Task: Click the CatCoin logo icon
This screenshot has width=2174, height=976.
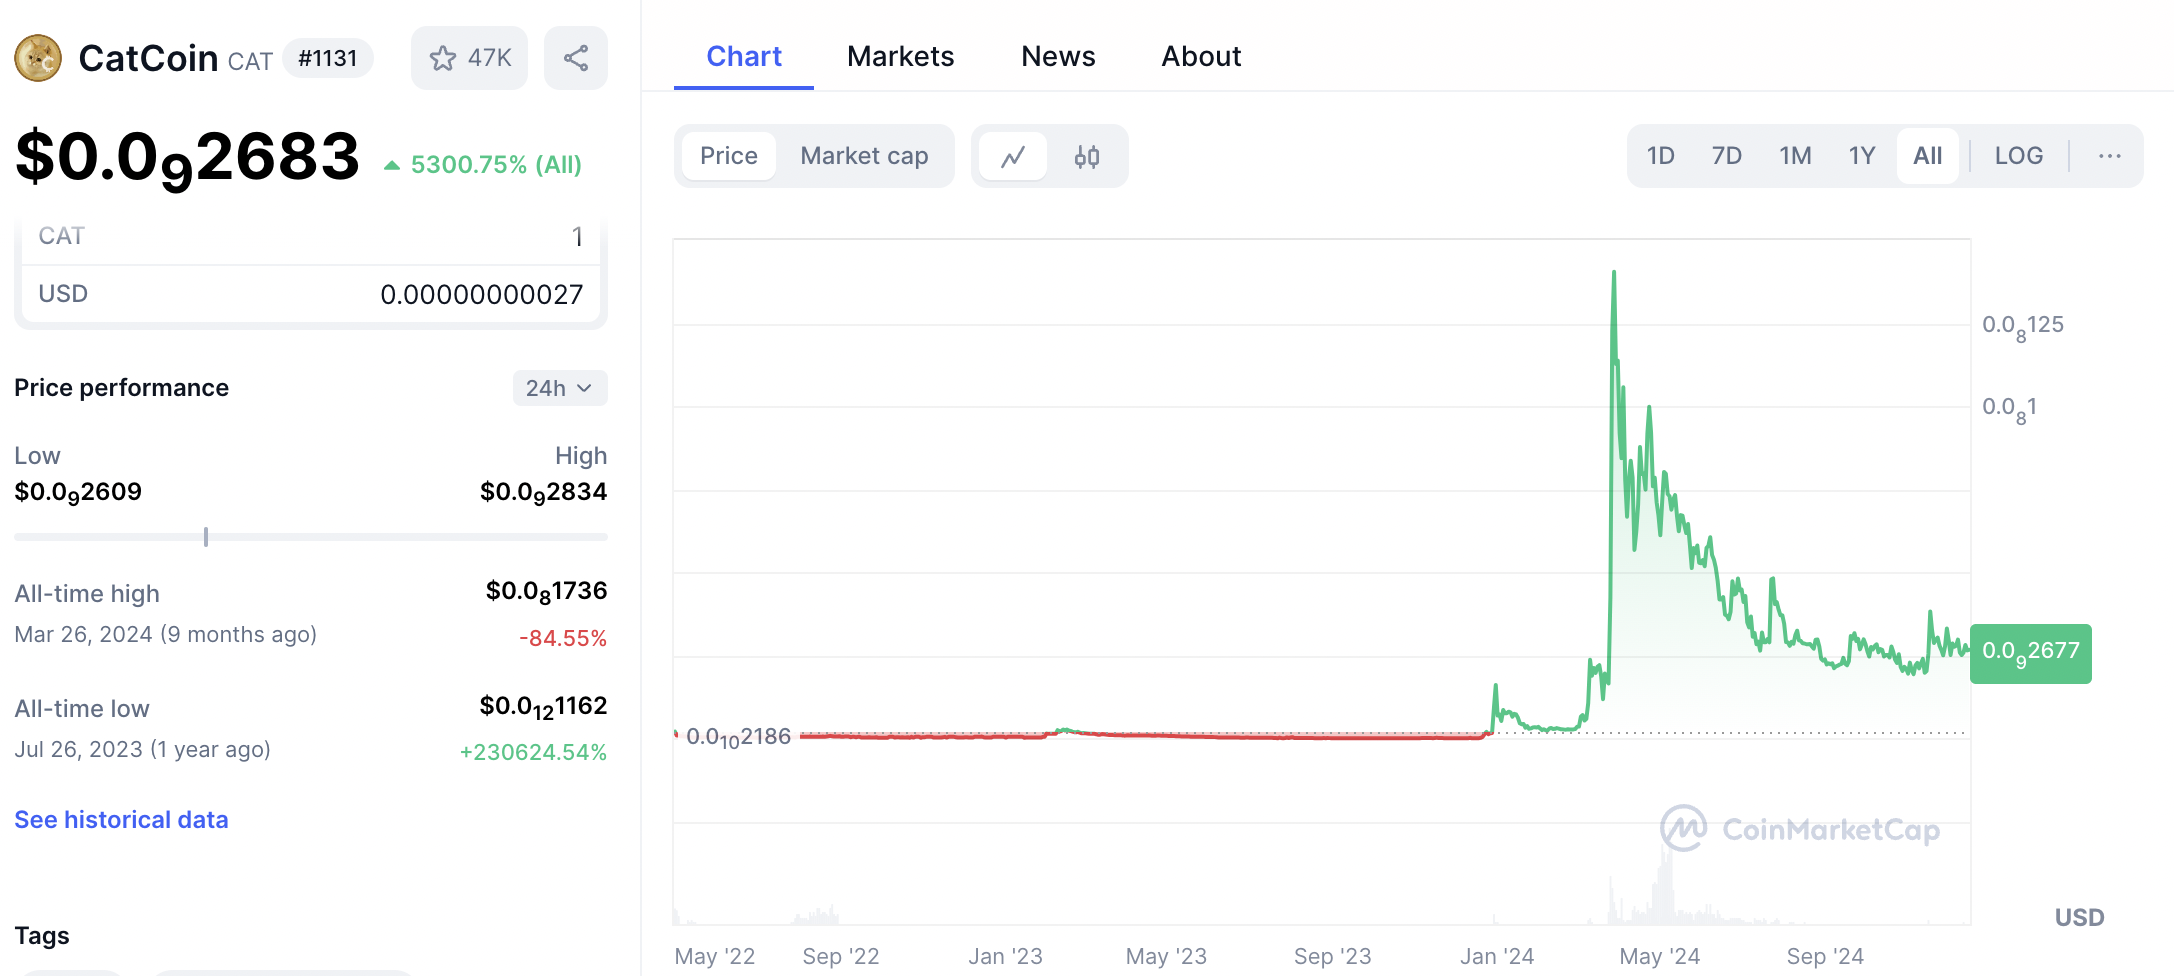Action: tap(38, 58)
